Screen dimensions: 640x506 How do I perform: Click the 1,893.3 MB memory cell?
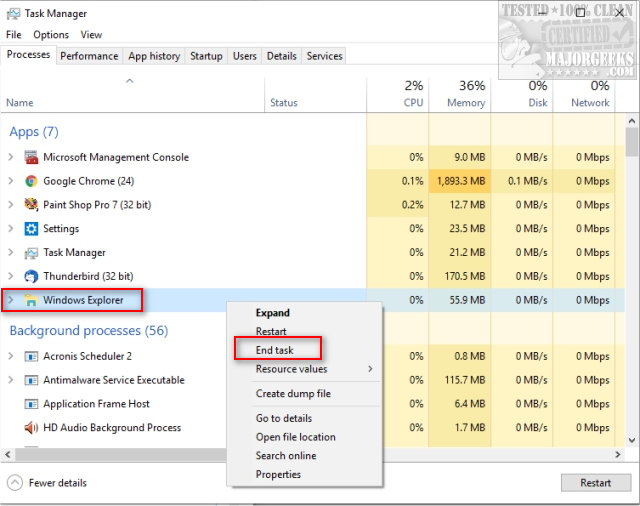[x=461, y=181]
